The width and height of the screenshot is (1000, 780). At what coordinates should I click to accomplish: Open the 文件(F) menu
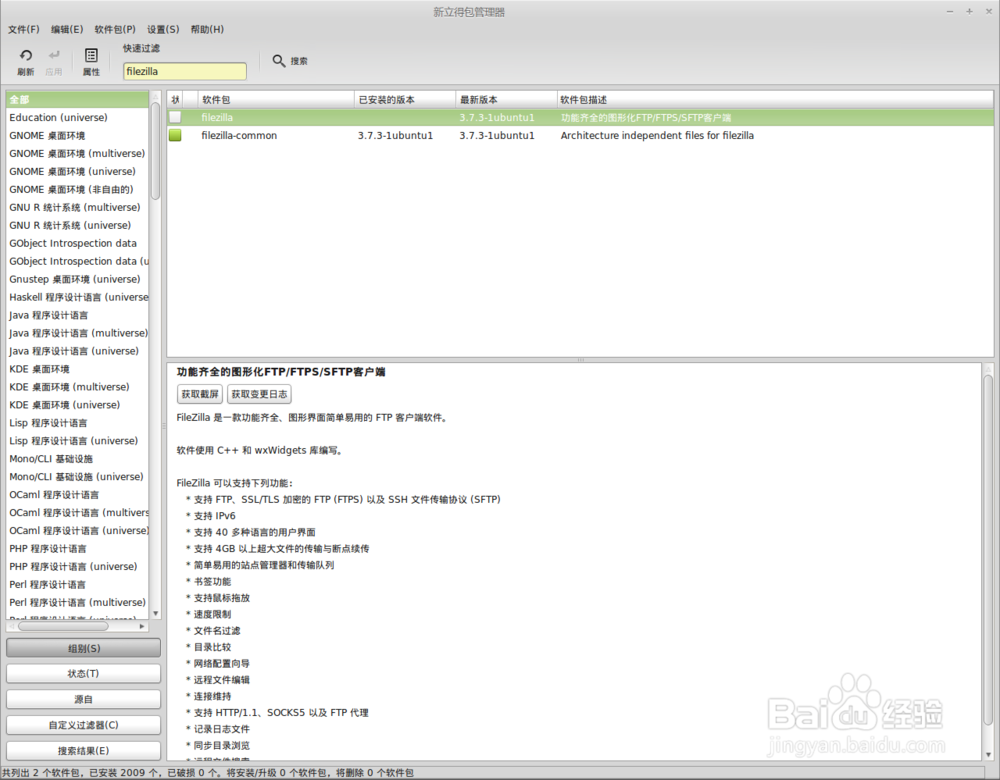[22, 29]
